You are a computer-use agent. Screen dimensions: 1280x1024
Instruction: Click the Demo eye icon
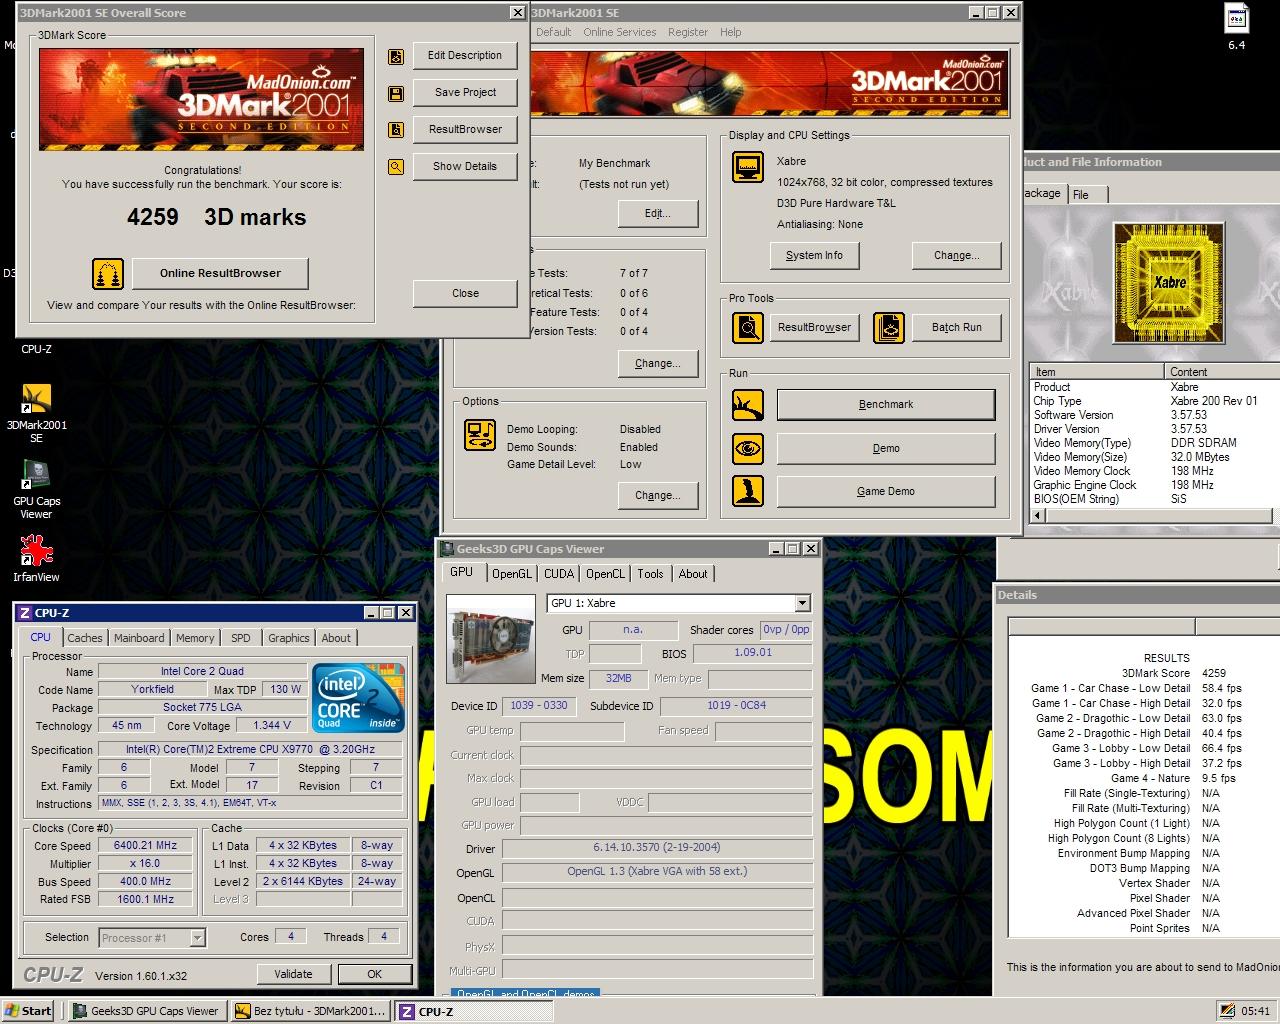pos(747,448)
